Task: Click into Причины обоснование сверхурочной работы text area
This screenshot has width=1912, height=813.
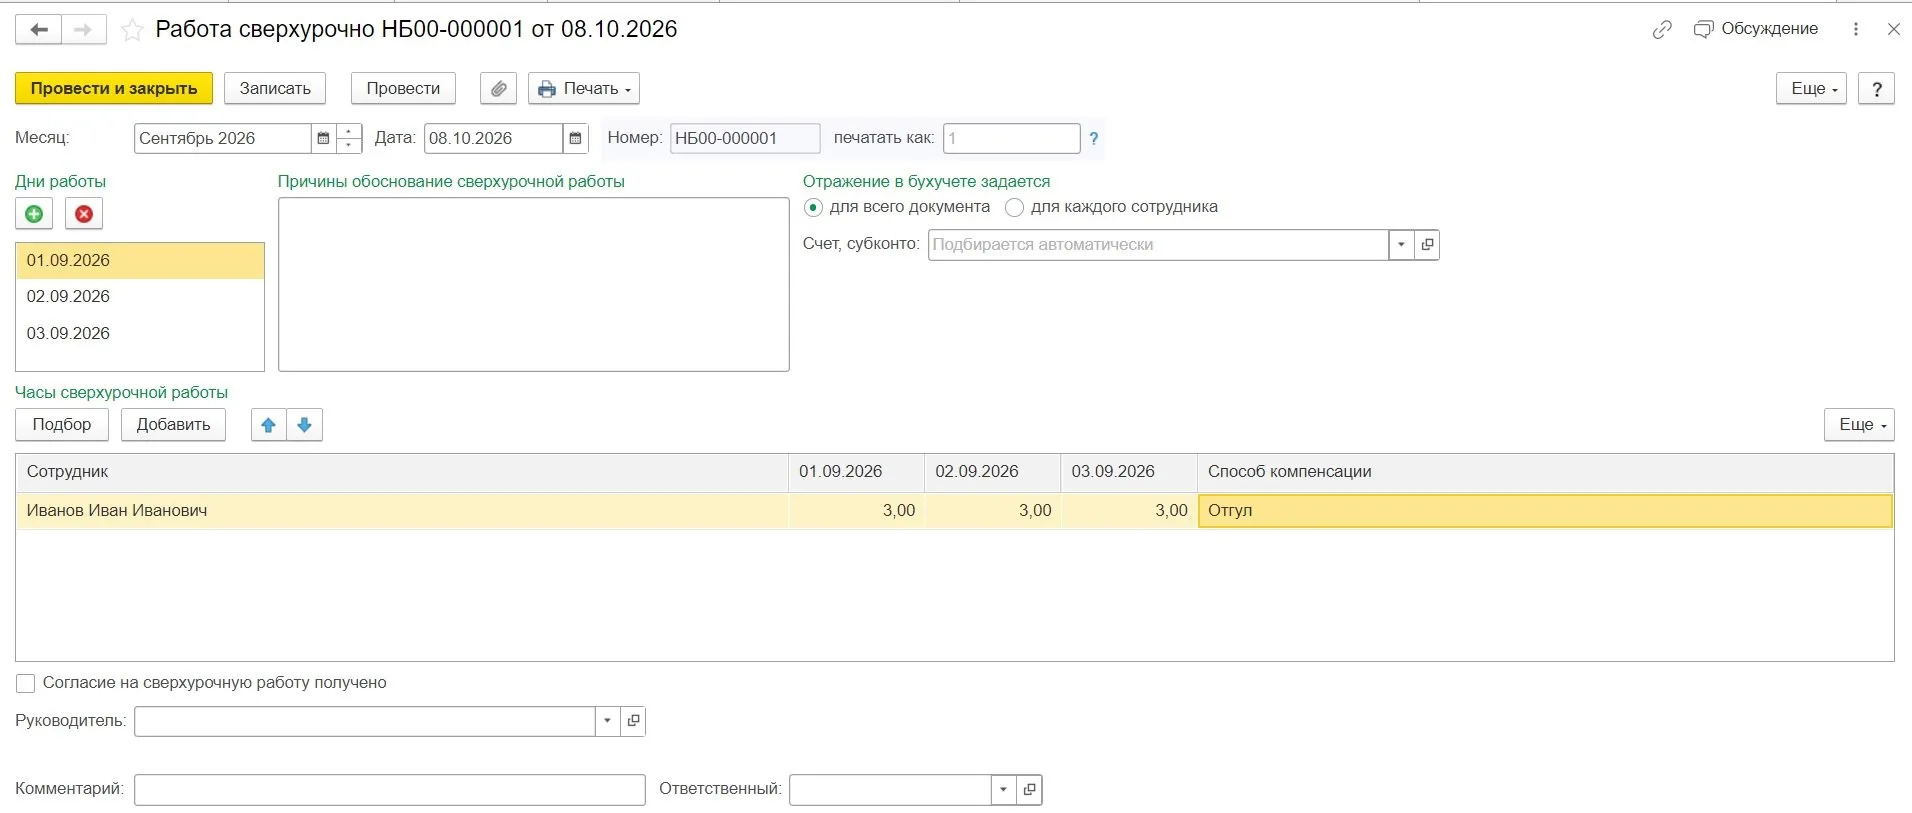Action: tap(534, 284)
